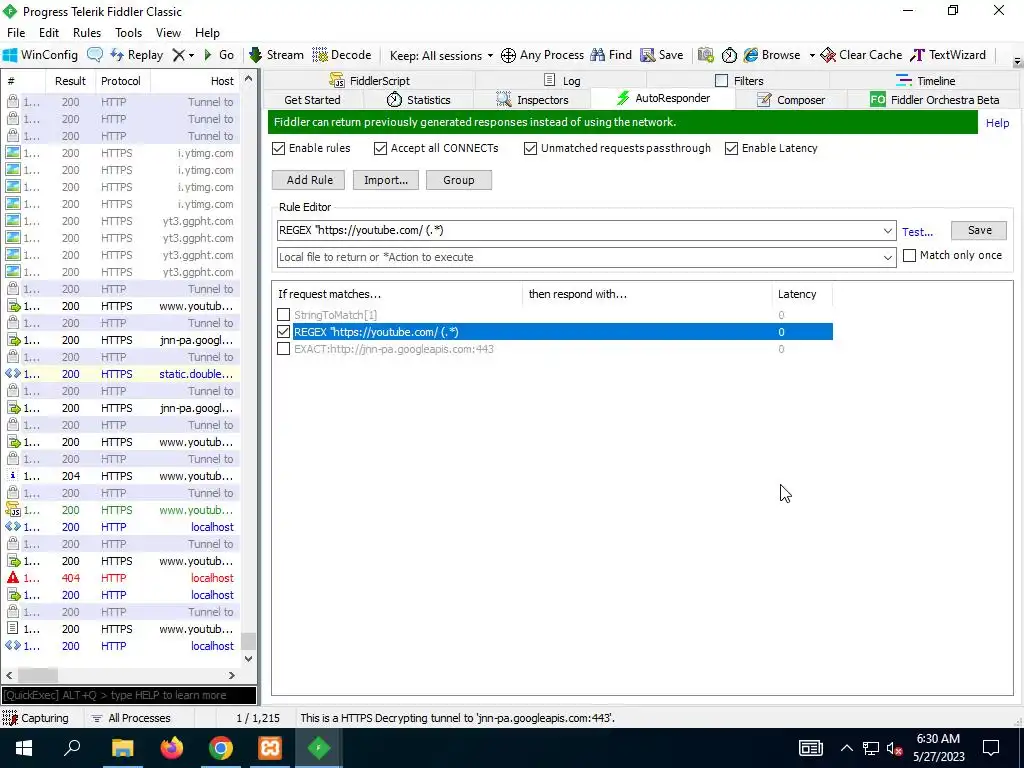Show hidden system tray icons
Screen dimensions: 1024x768
846,748
